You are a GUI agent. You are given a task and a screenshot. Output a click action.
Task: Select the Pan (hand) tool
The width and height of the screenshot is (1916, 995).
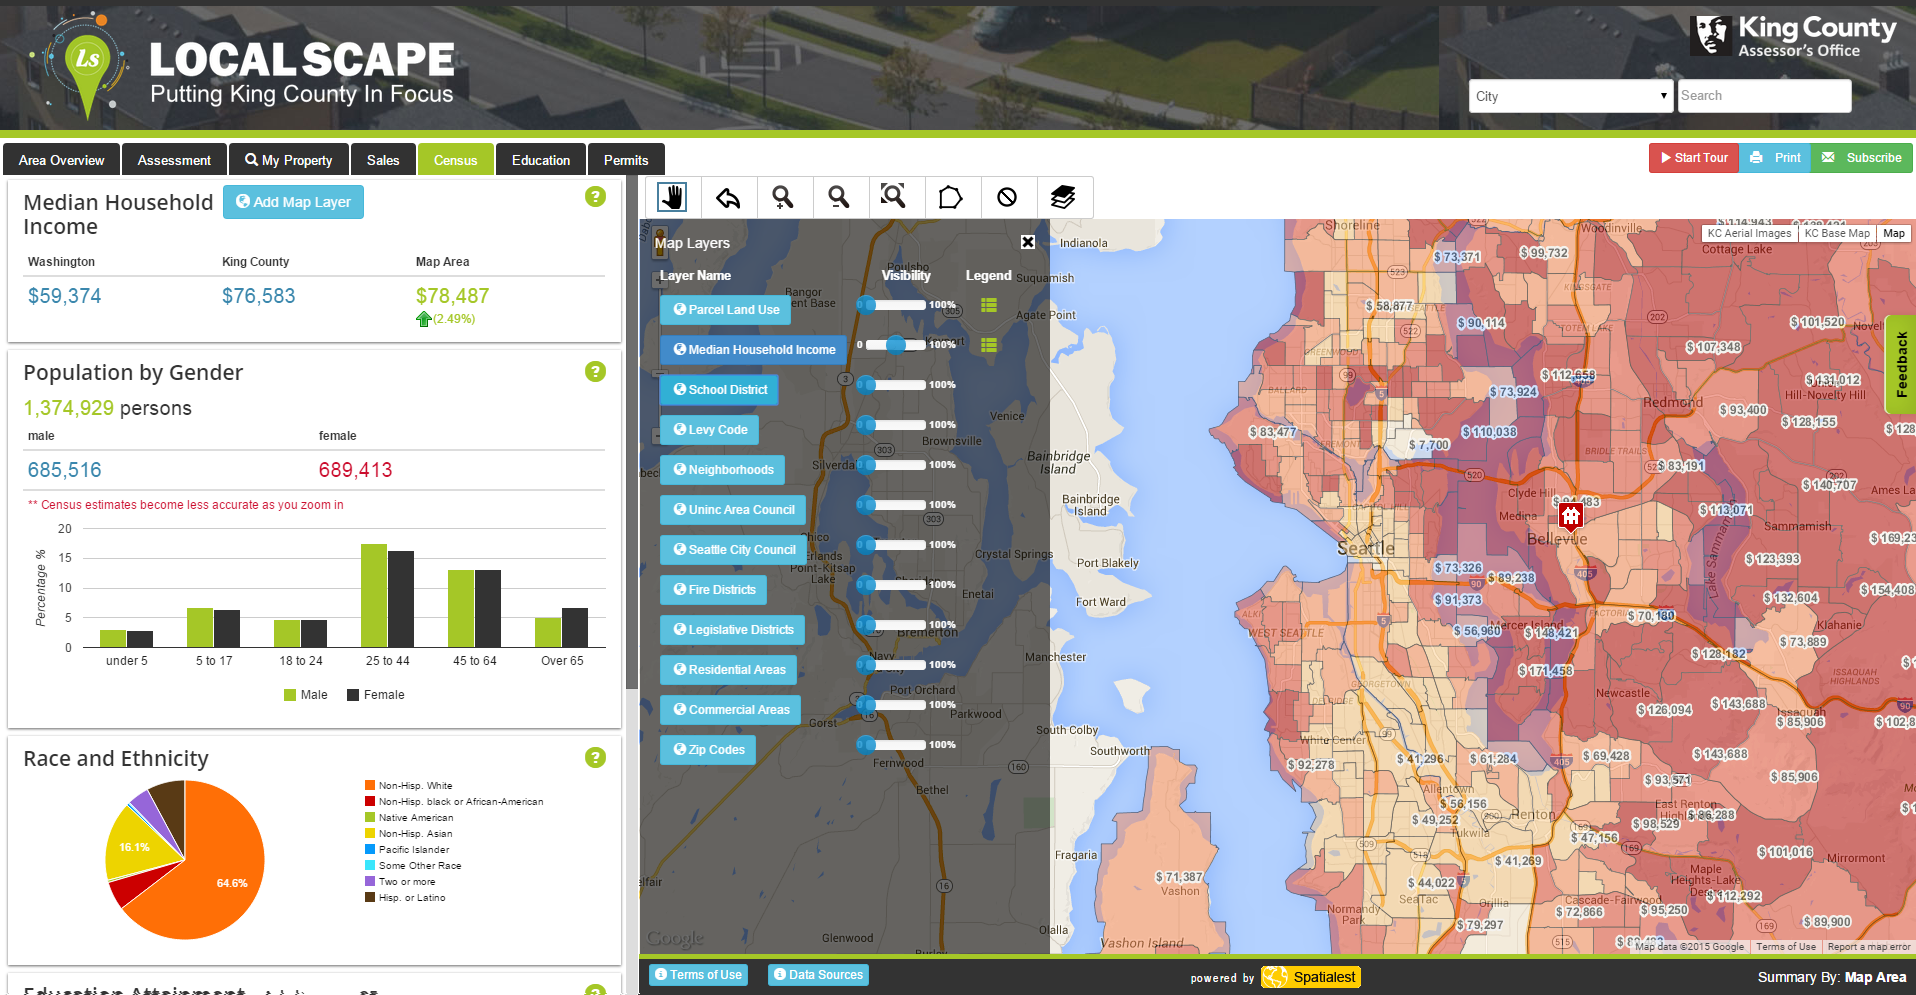pyautogui.click(x=672, y=197)
